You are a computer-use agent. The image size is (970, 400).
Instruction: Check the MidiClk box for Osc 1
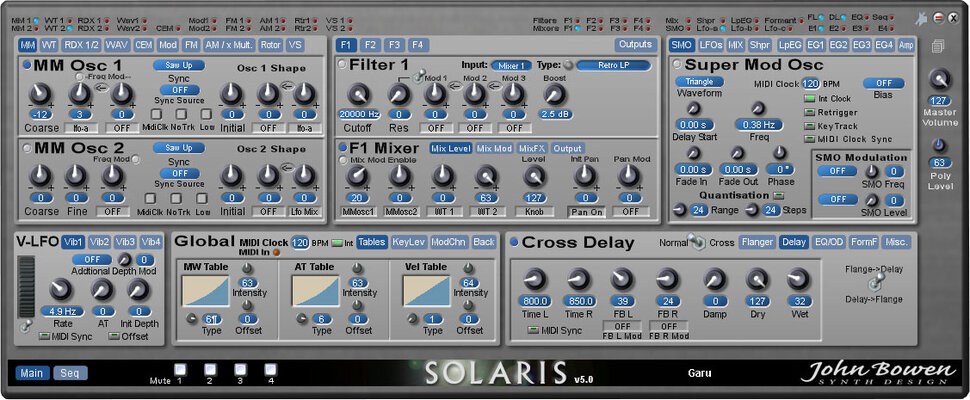(157, 114)
